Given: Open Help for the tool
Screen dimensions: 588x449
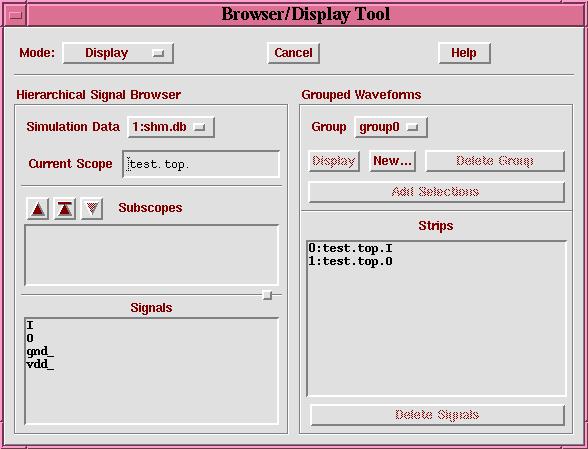Looking at the screenshot, I should click(x=464, y=53).
